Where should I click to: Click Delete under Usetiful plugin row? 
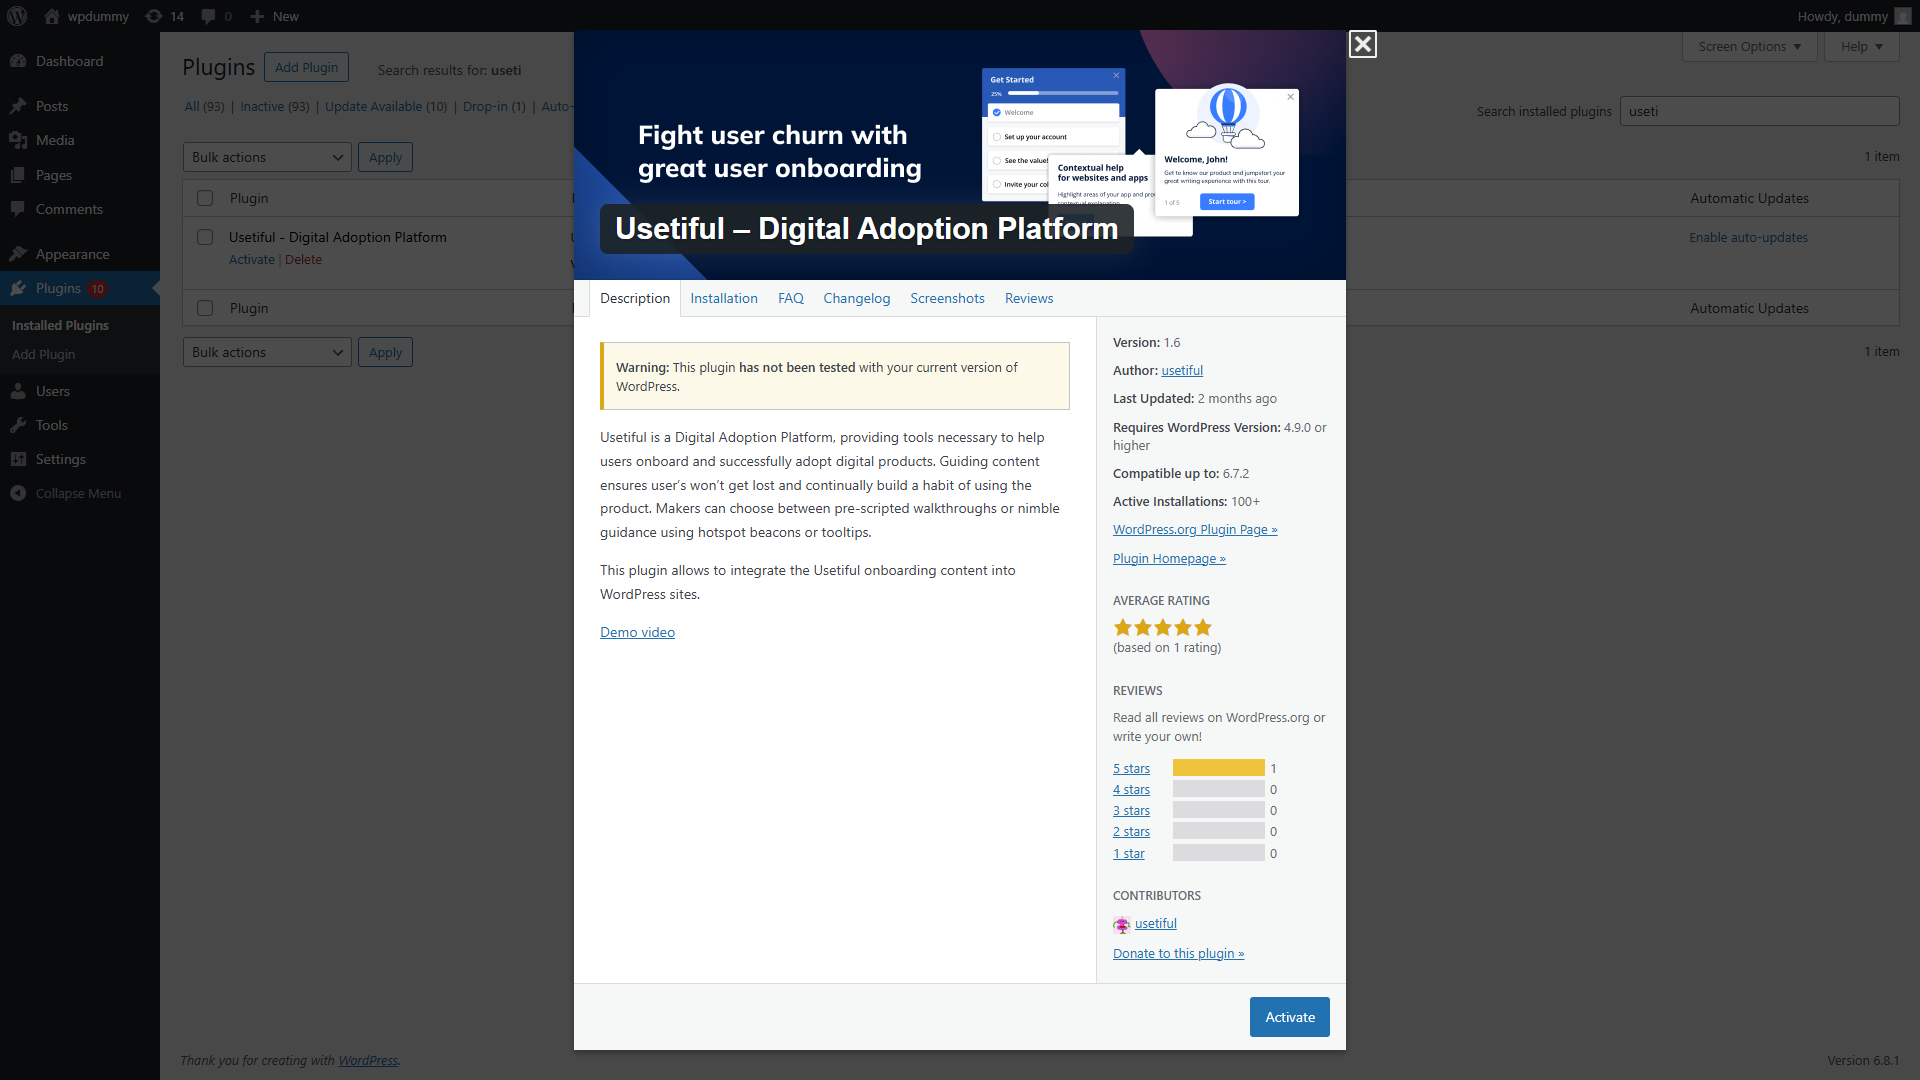(x=303, y=259)
